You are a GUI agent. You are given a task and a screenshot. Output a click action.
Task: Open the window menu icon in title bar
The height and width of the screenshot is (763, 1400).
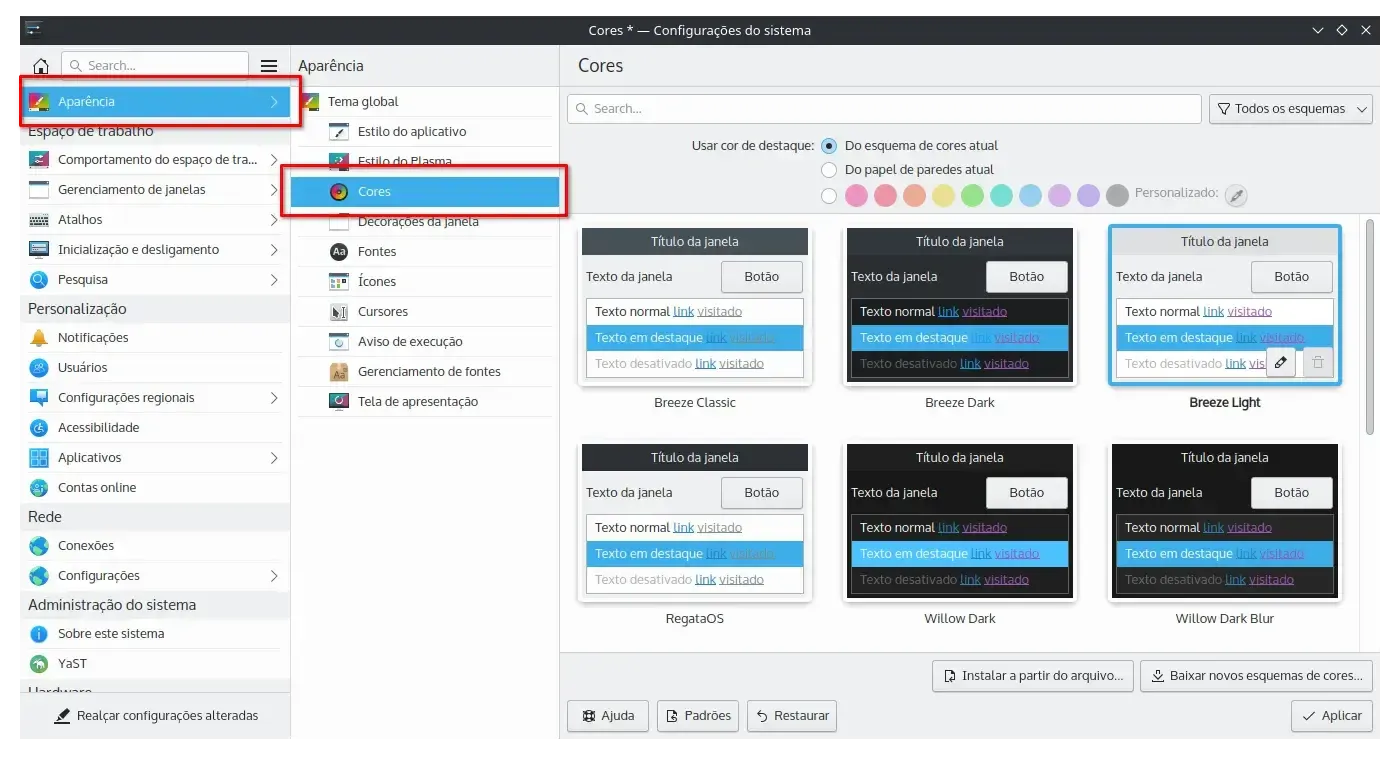[34, 30]
